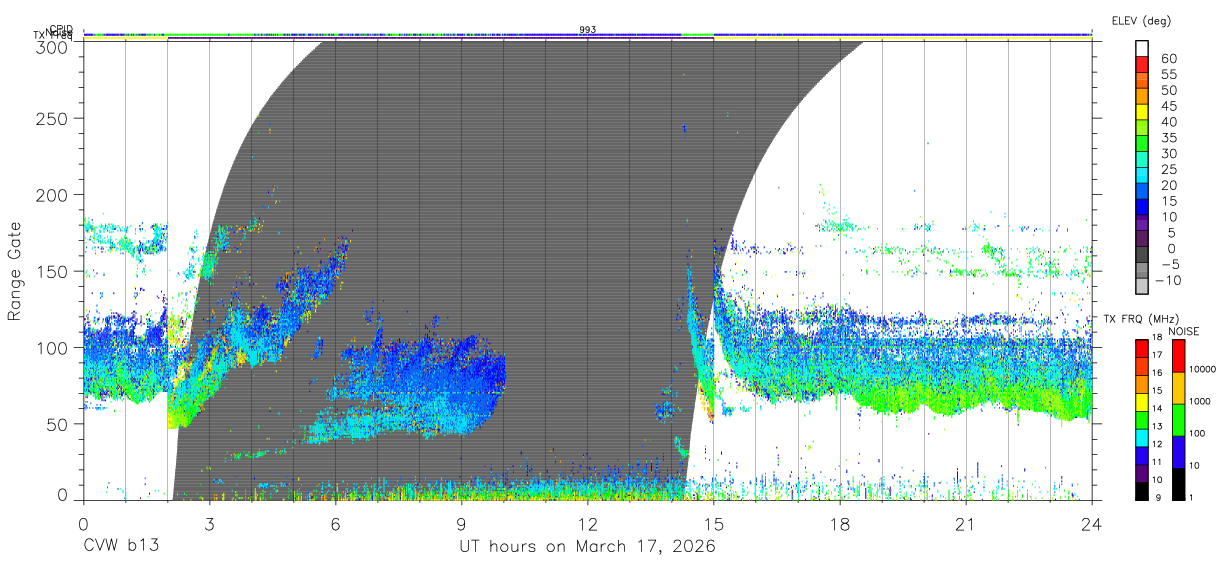Pick the black 9–10 swatch in TX FRQ bar
Viewport: 1228px width, 567px height.
1141,489
